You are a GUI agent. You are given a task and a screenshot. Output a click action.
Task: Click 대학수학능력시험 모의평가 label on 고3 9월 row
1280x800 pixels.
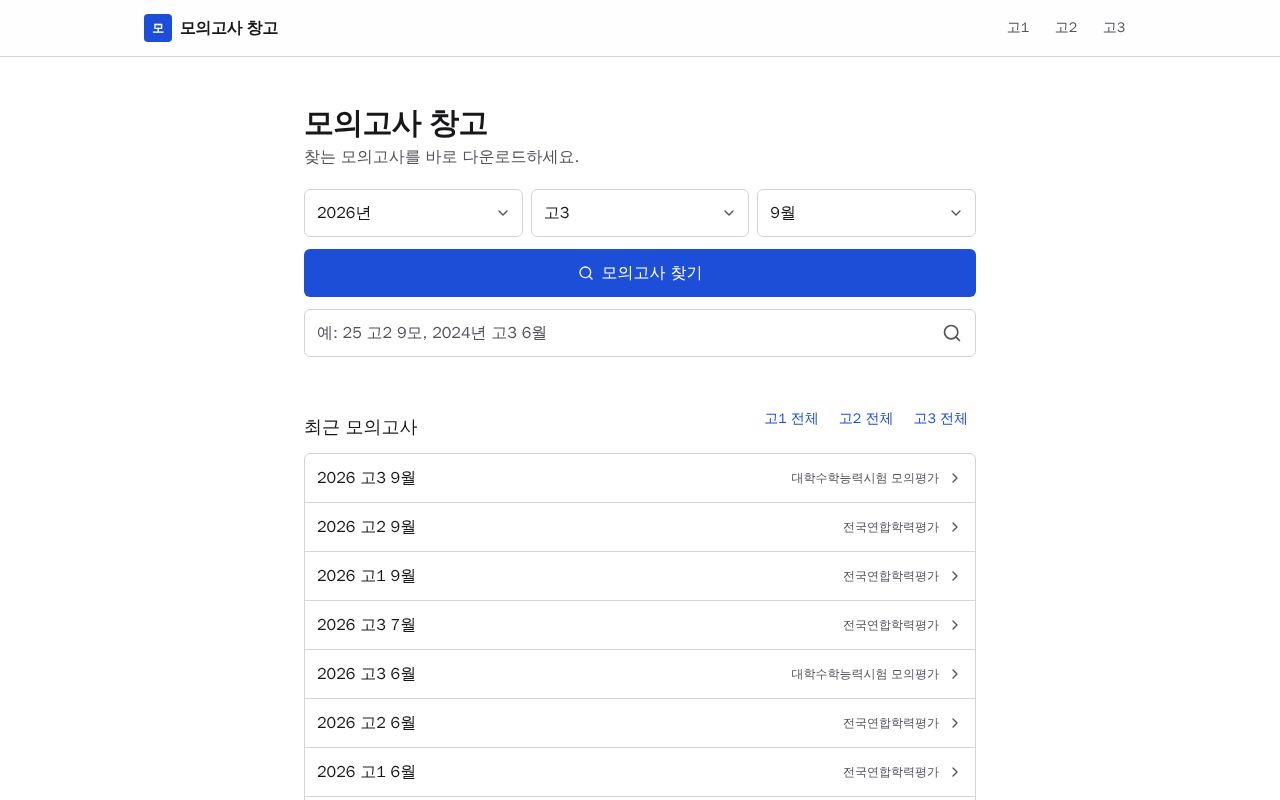point(865,478)
